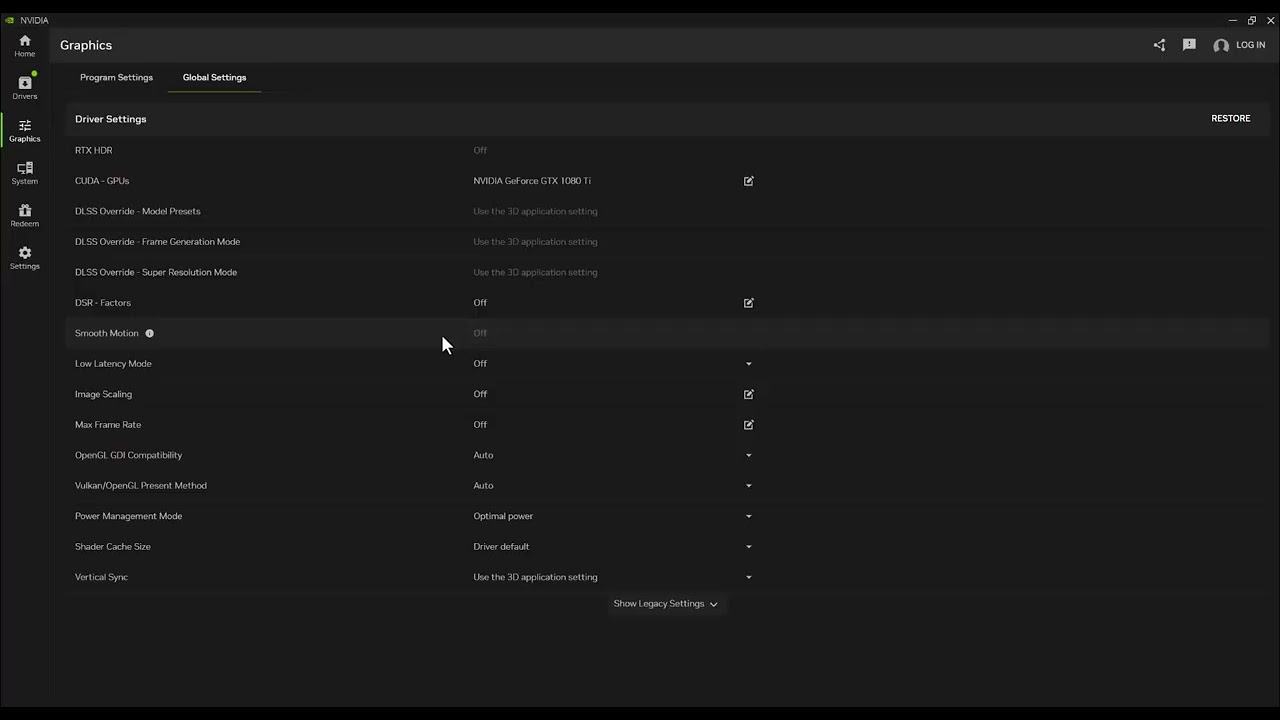This screenshot has height=720, width=1280.
Task: Edit the DSR - Factors setting
Action: point(748,303)
